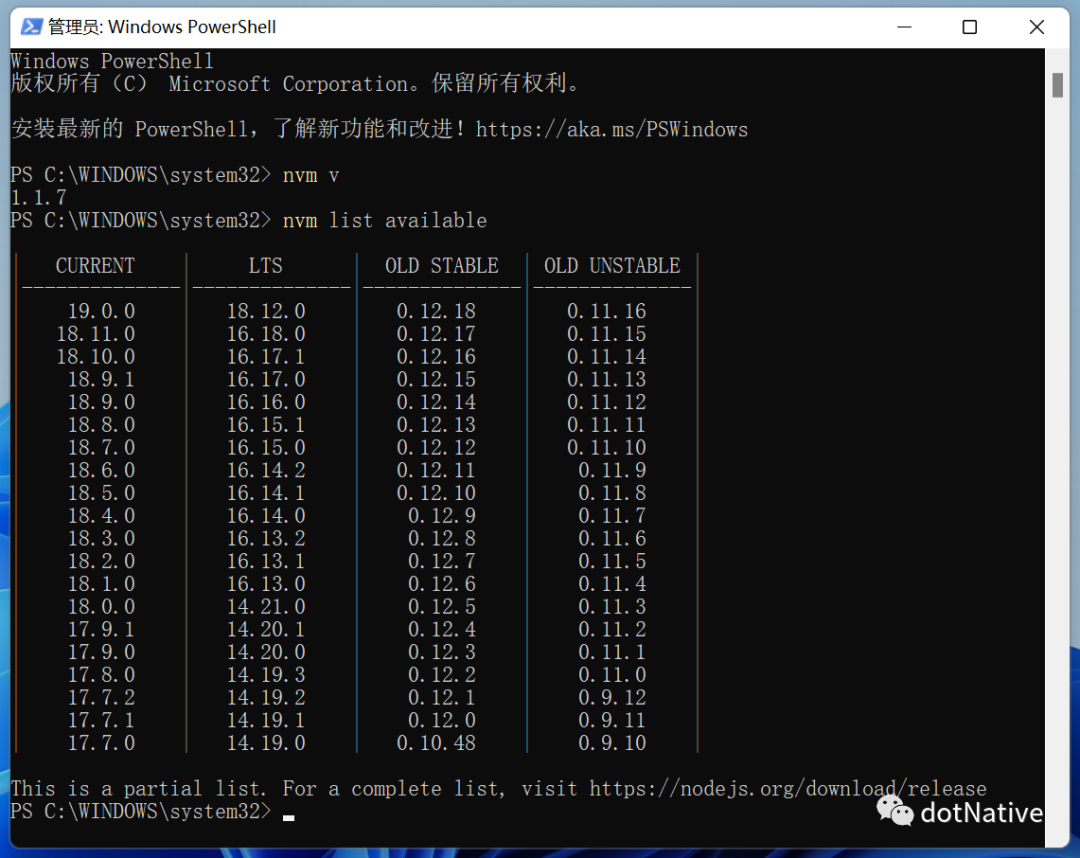
Task: Click version 19.0.0 in the CURRENT column
Action: pos(101,311)
